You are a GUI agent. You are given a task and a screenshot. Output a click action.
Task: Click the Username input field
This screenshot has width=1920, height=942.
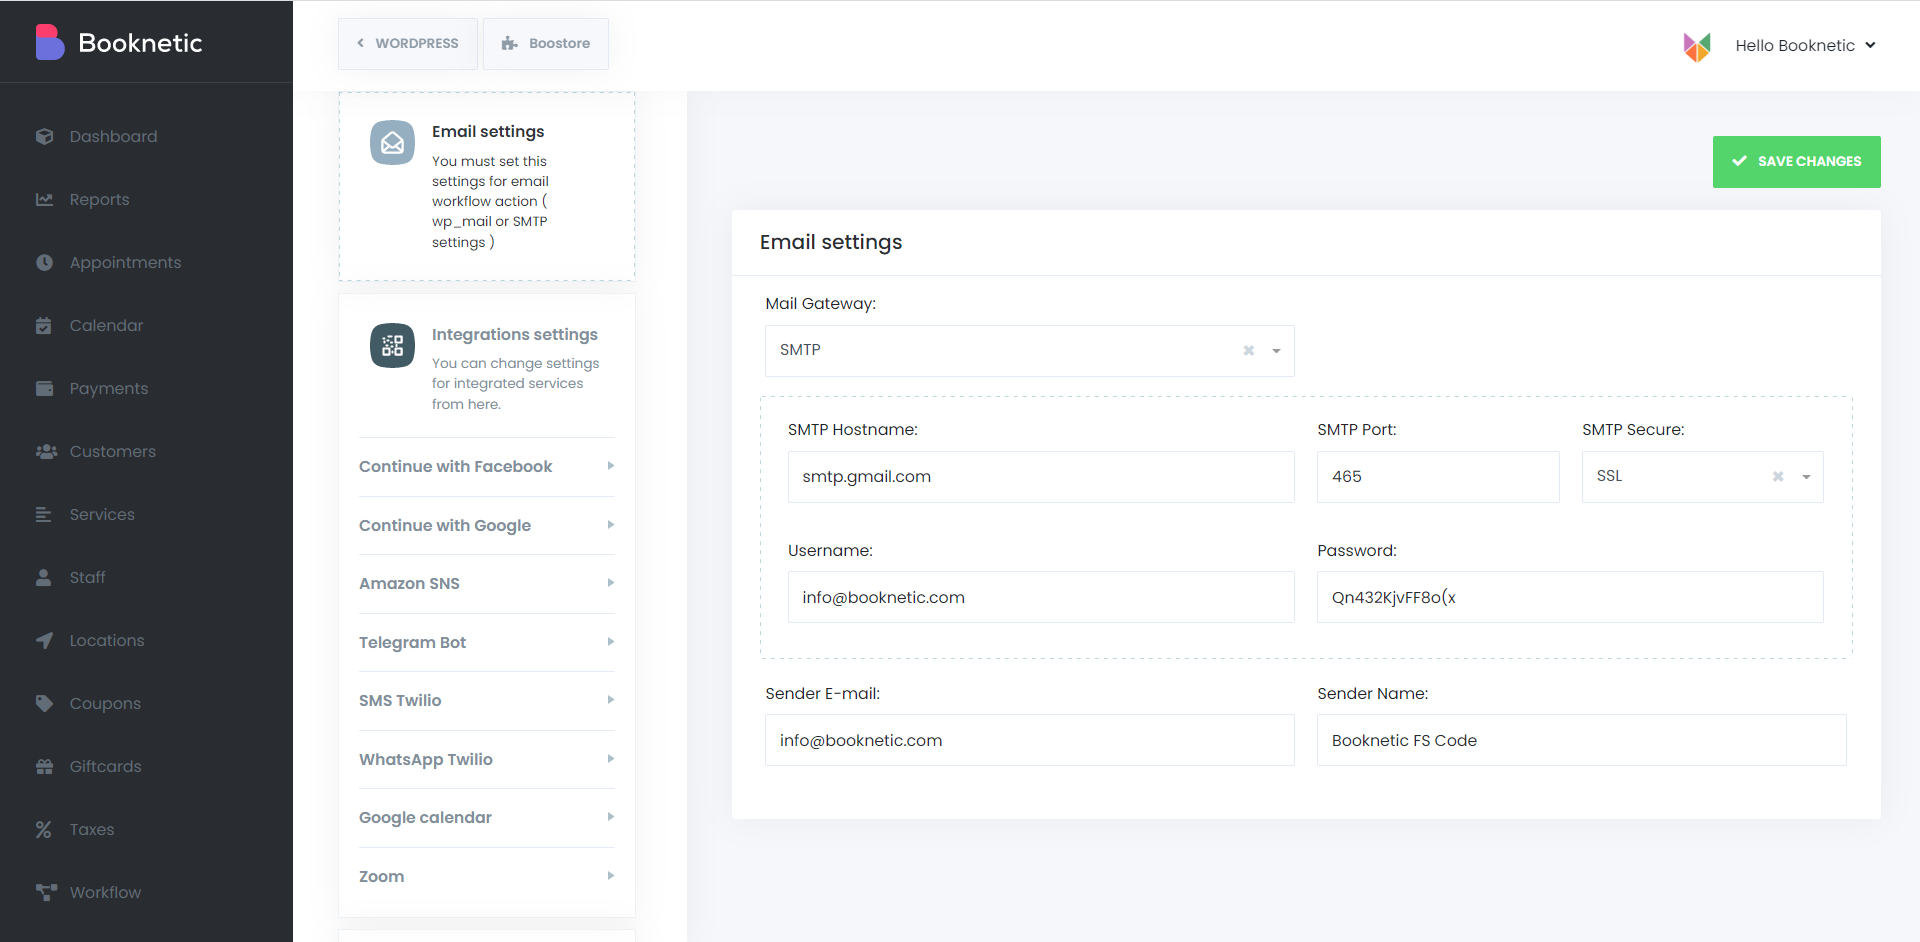(1041, 597)
